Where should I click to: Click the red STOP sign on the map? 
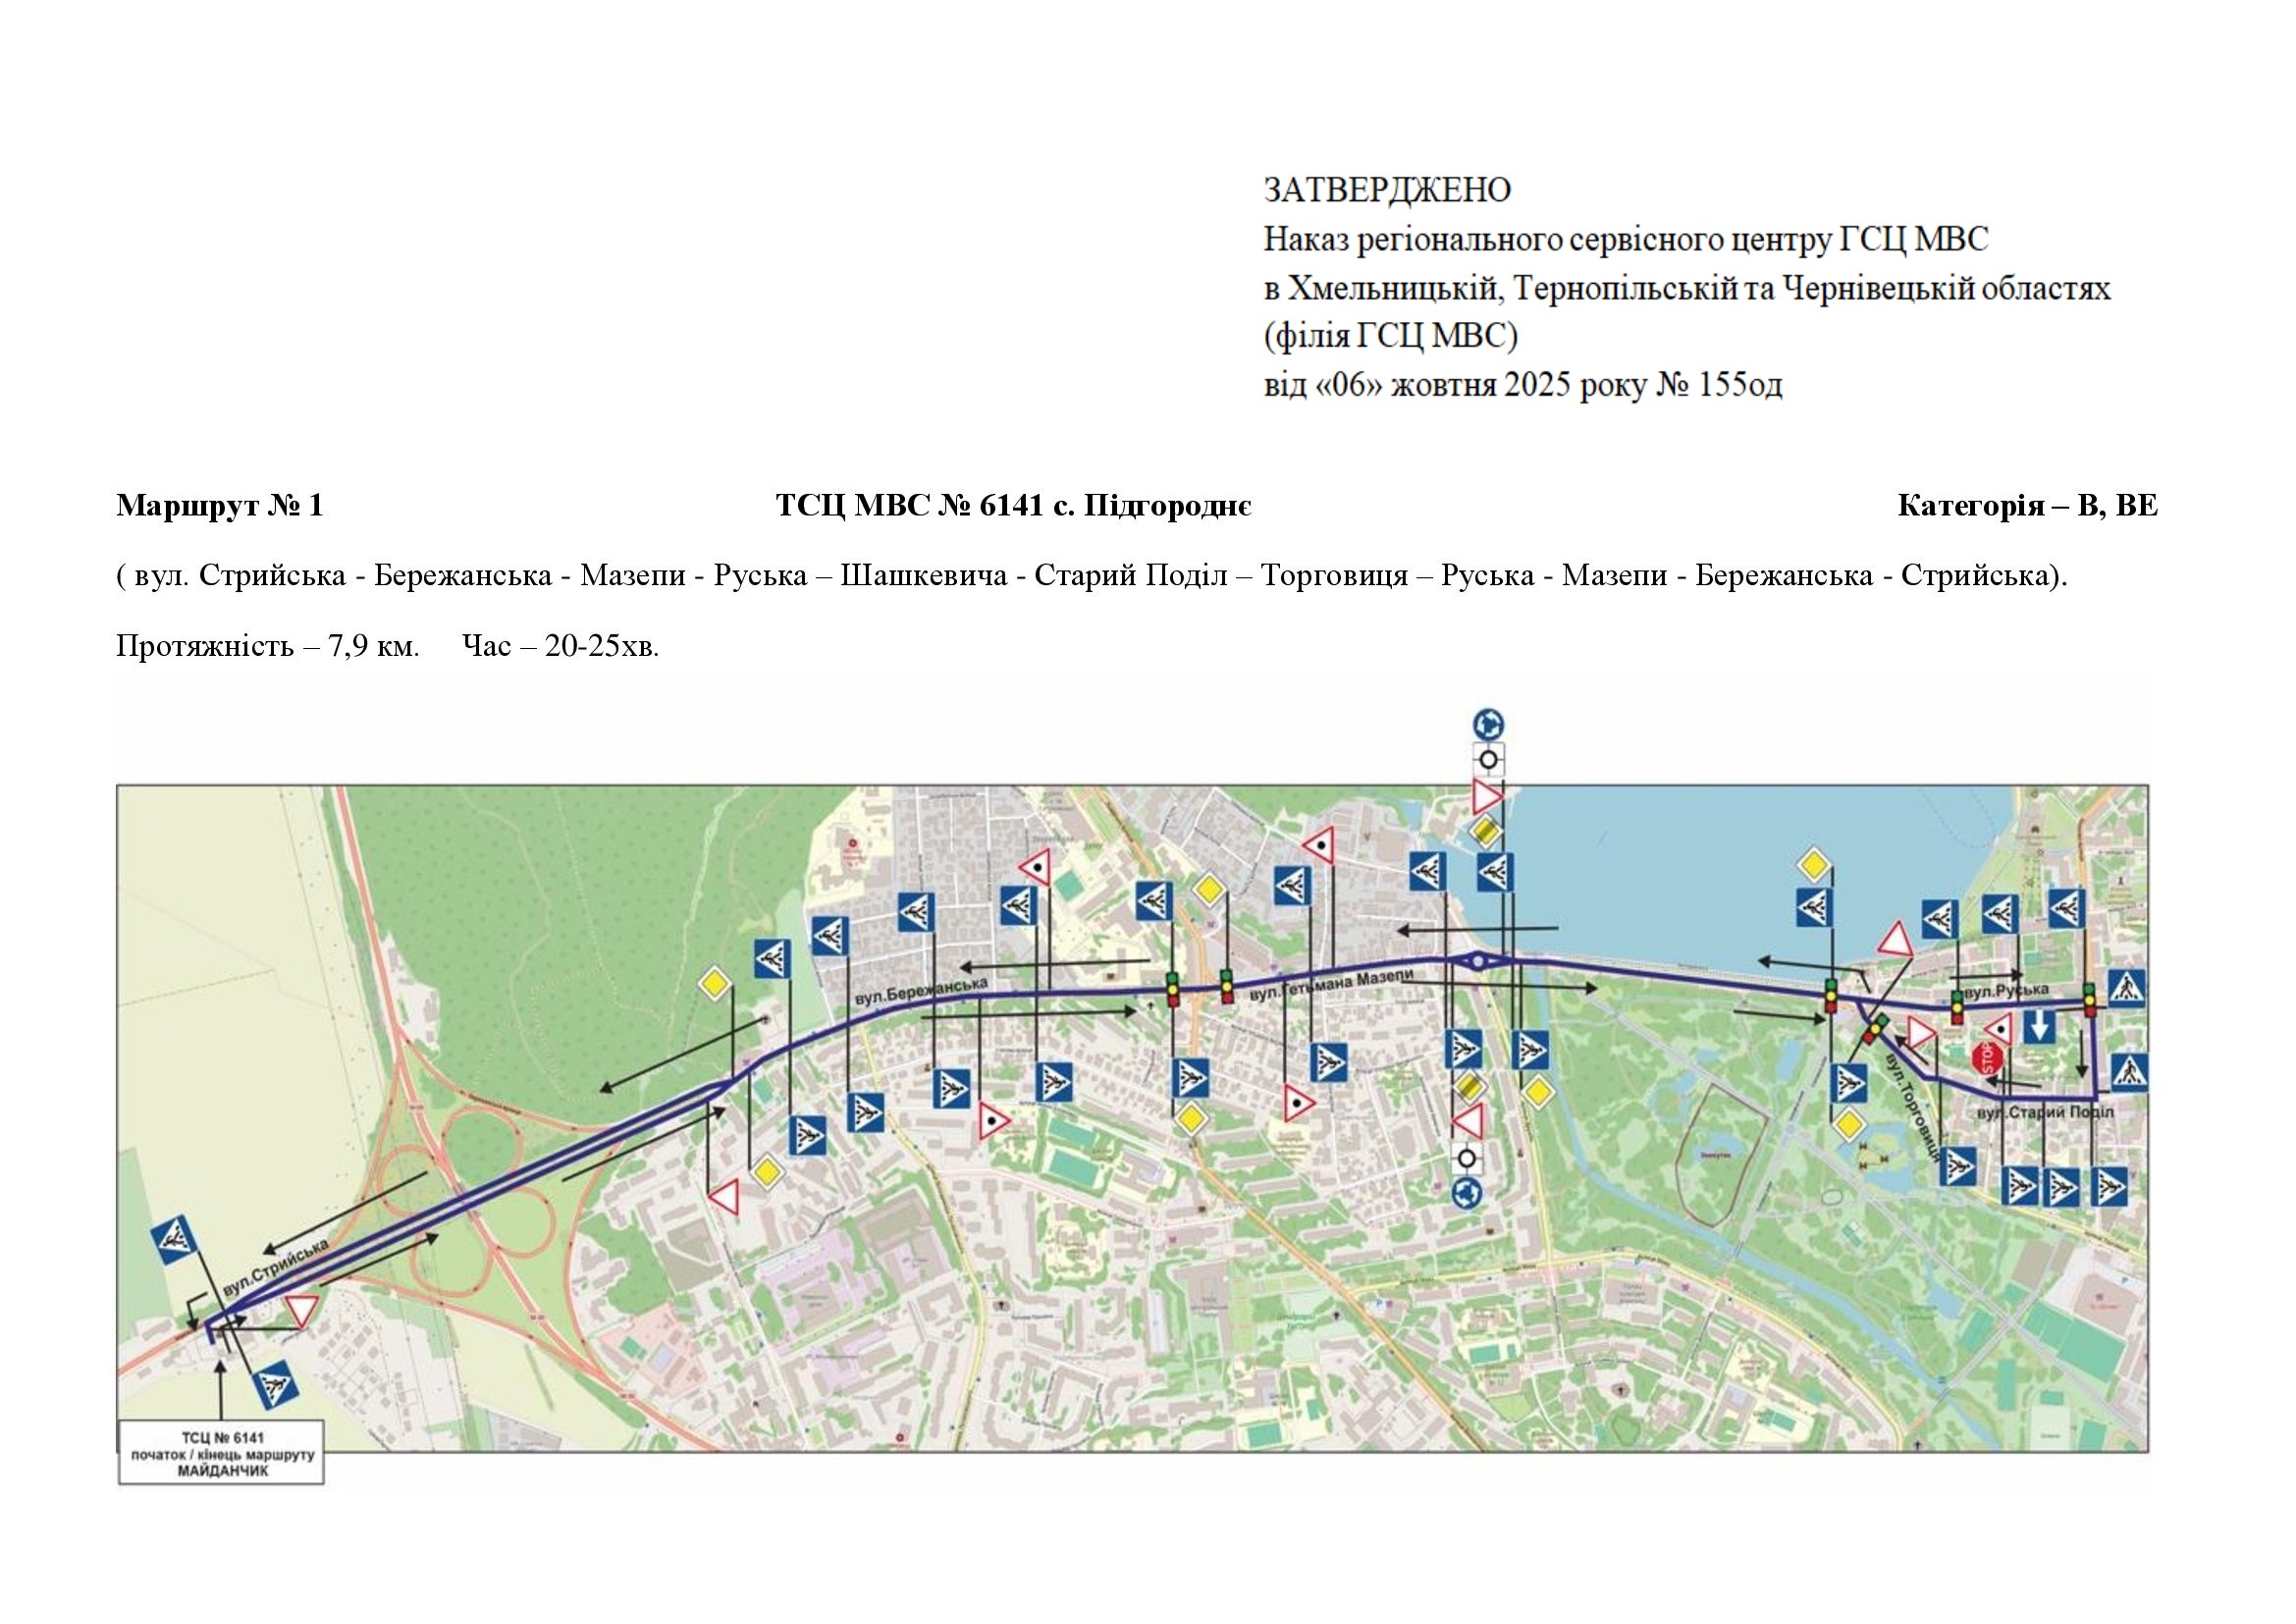point(1986,1059)
